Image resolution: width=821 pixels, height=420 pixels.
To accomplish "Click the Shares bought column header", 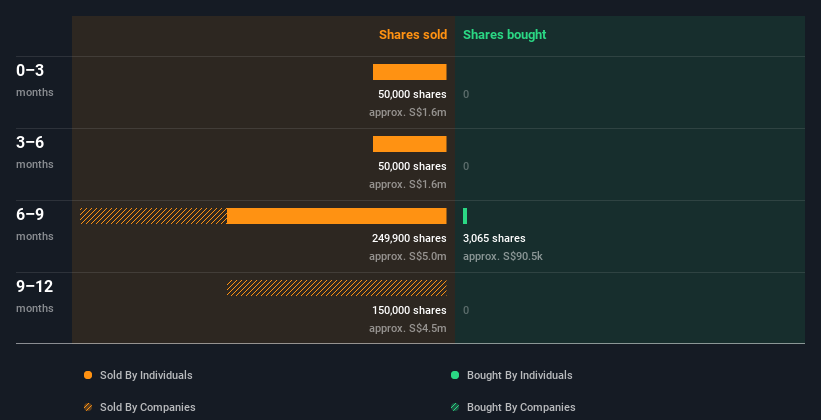I will [504, 35].
